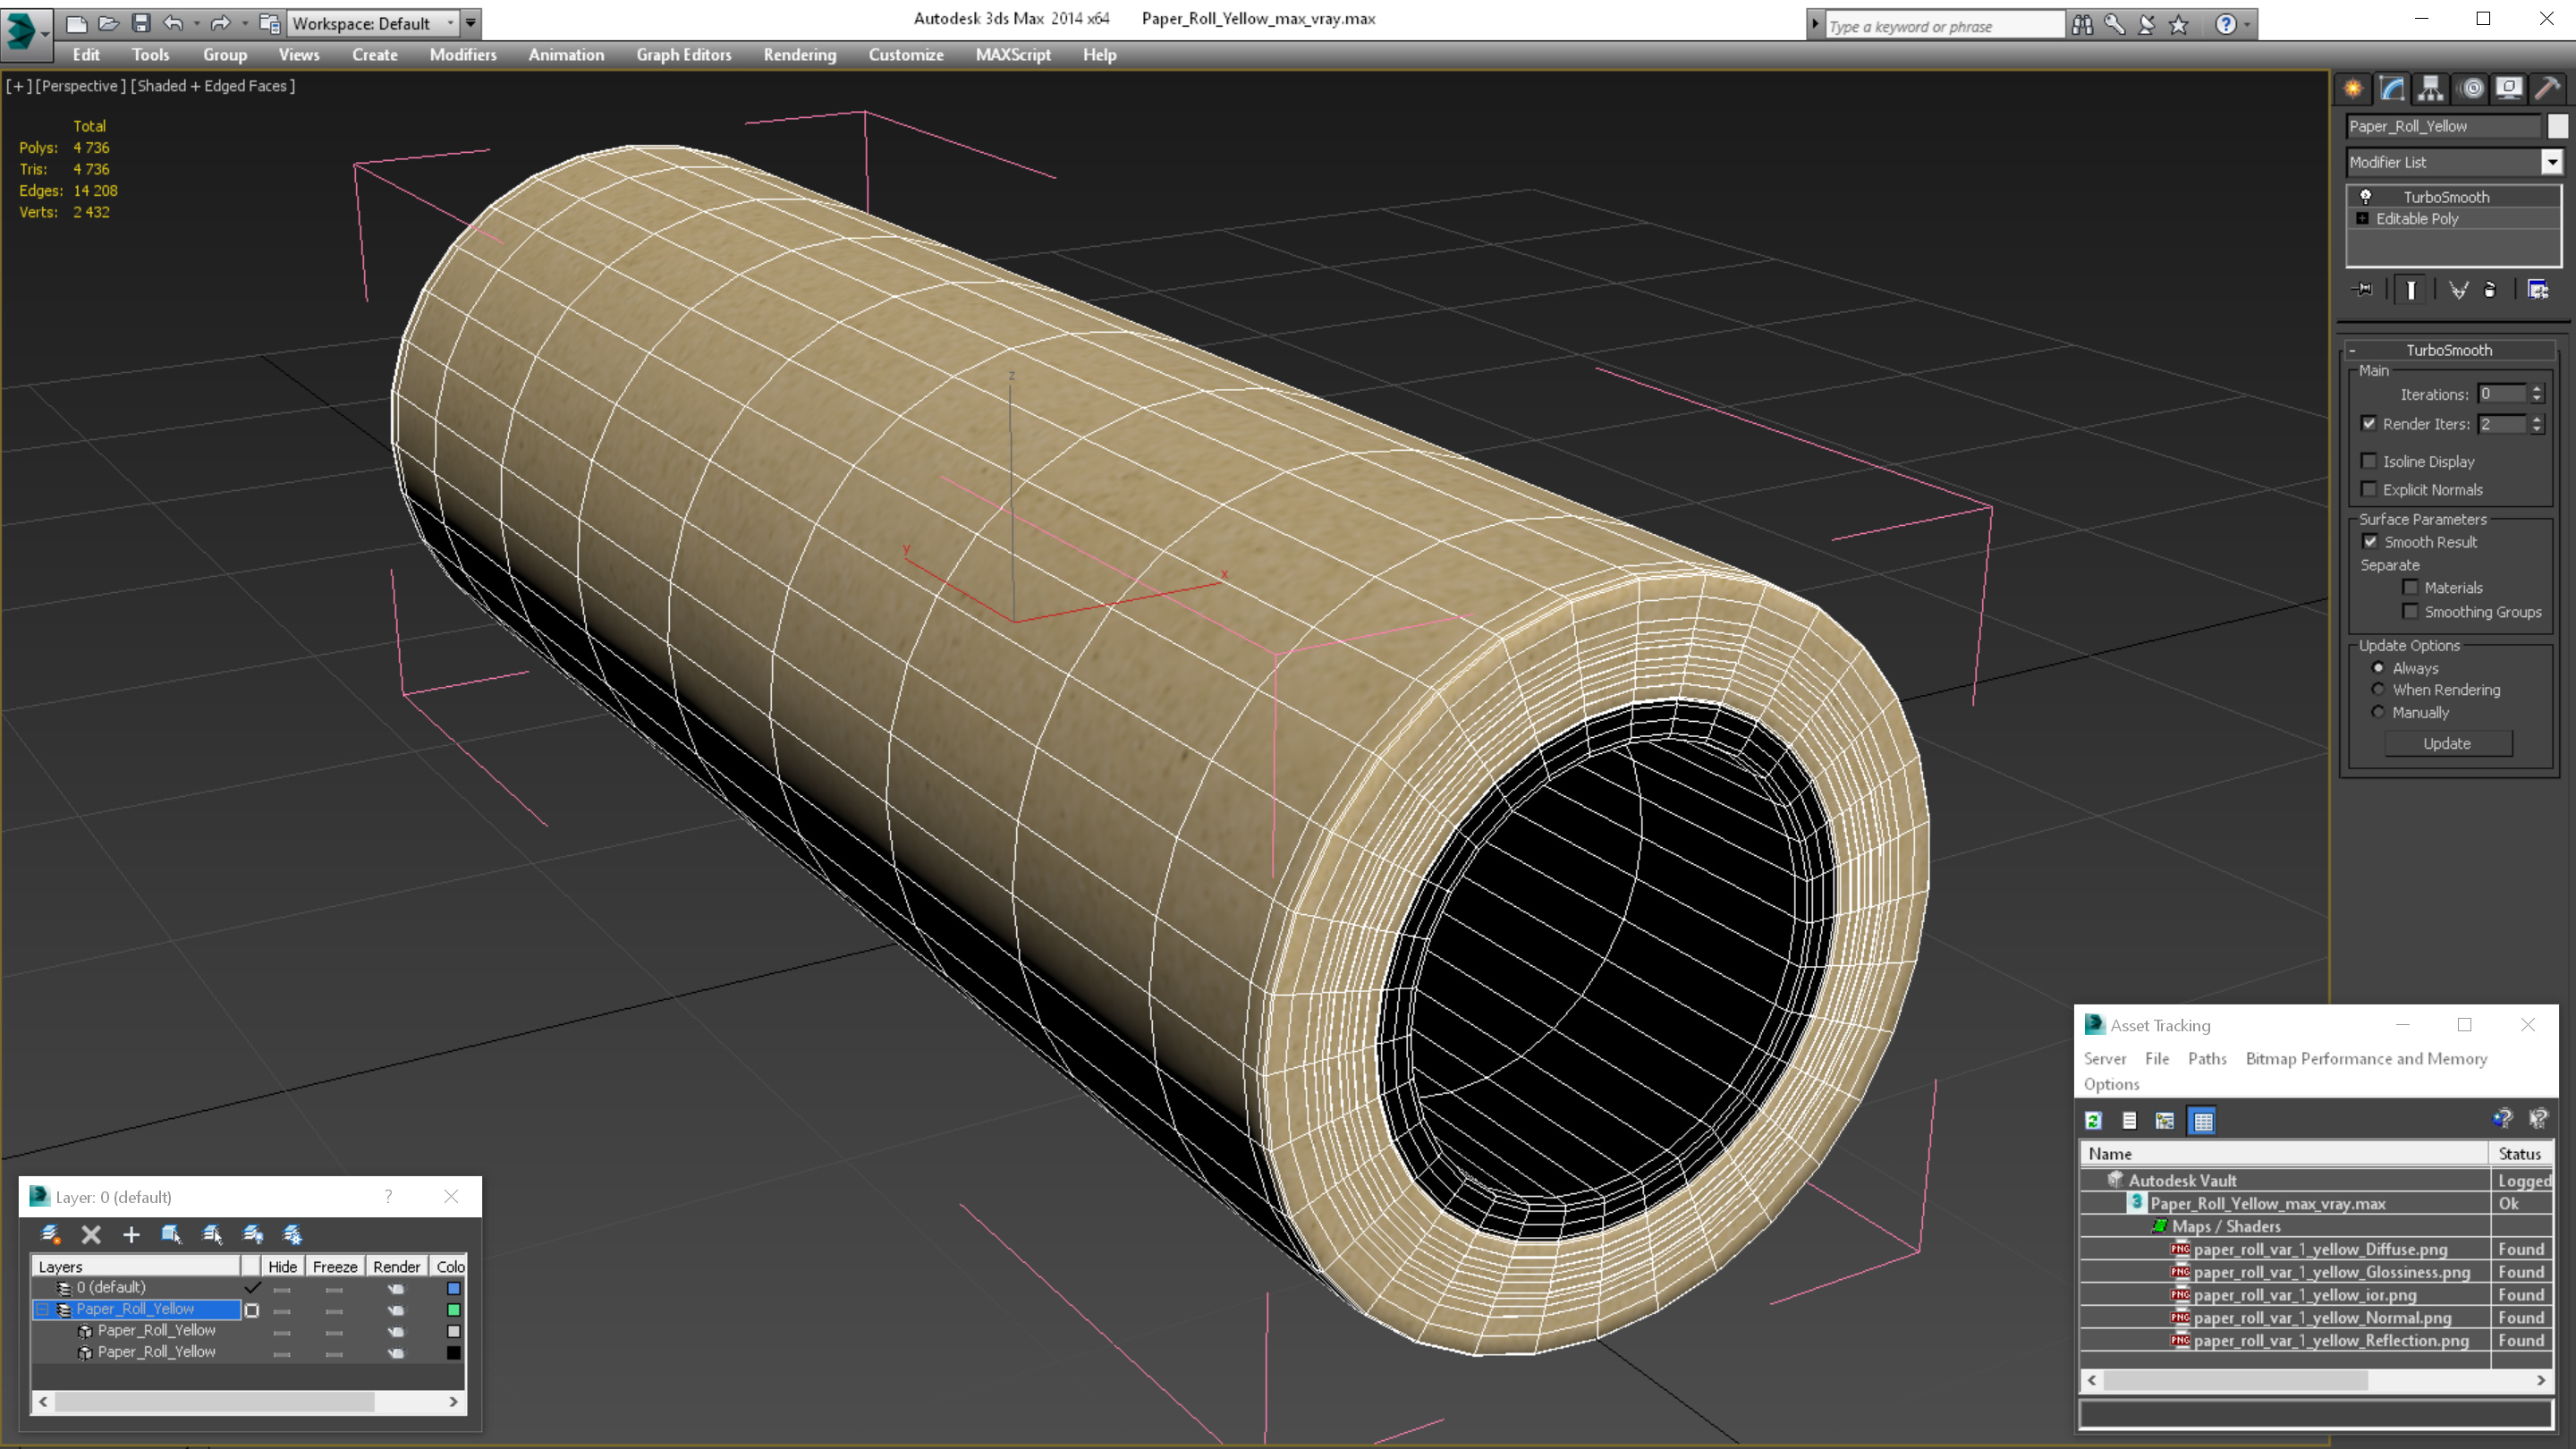
Task: Open the Customize menu
Action: 906,55
